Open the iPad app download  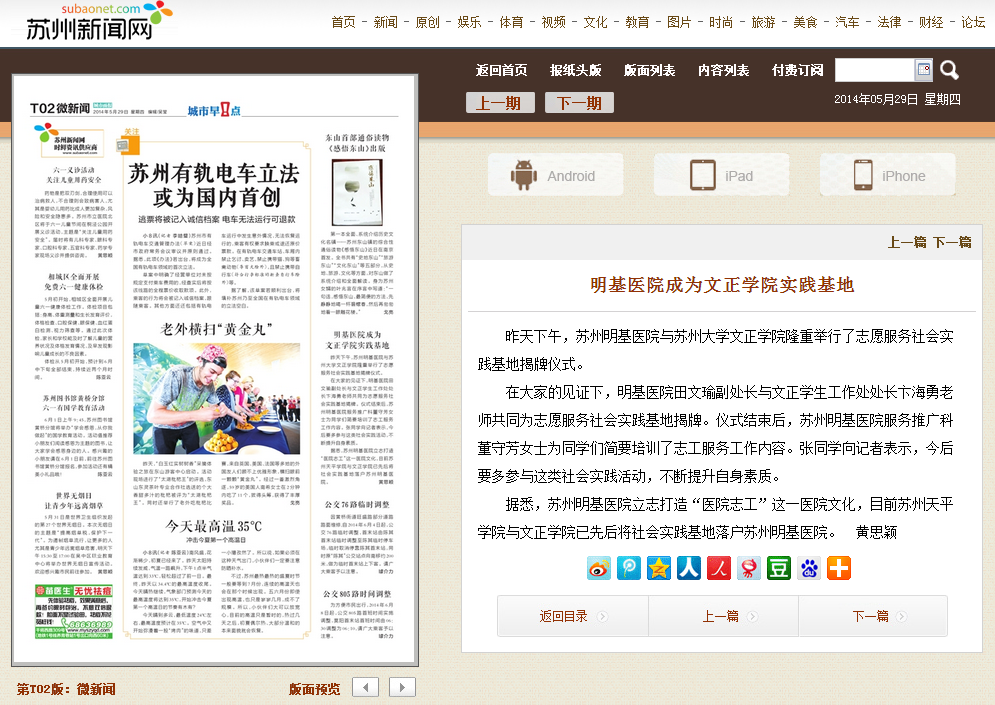coord(720,176)
